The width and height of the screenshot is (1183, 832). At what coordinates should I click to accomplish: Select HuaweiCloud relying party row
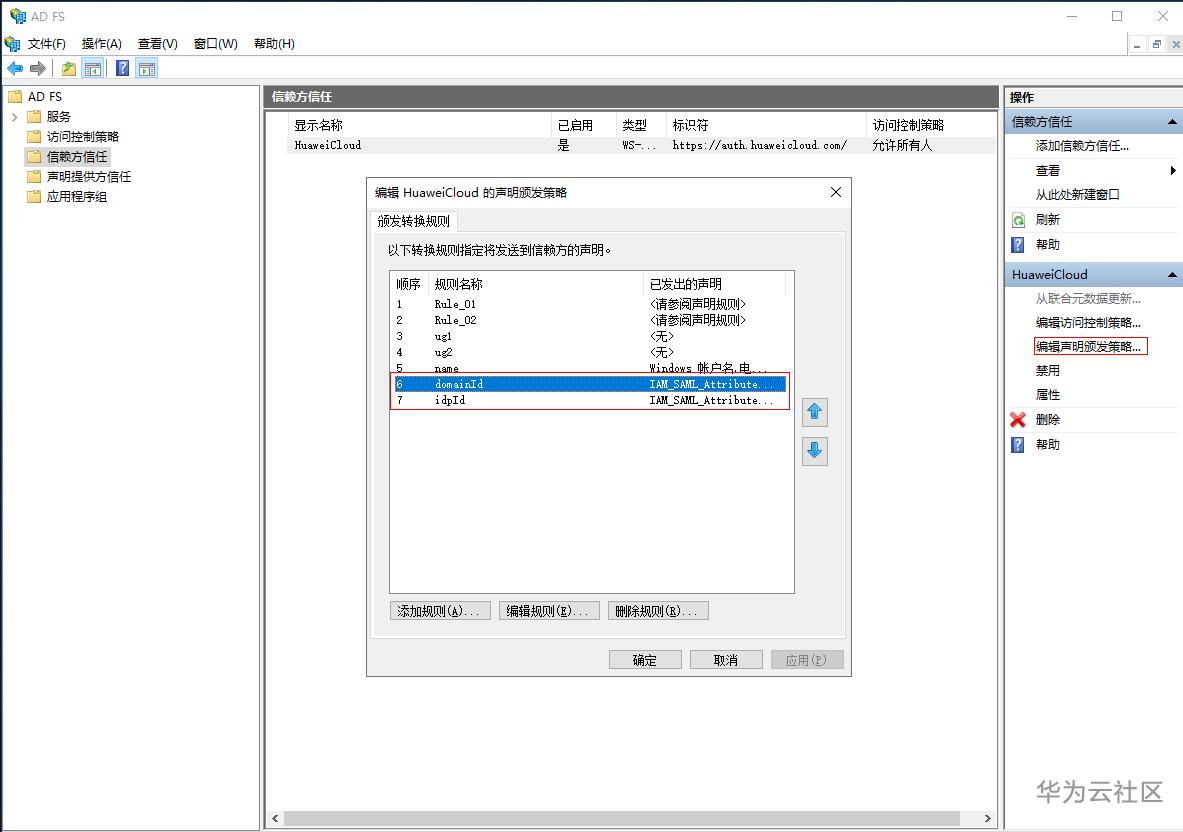pyautogui.click(x=641, y=145)
